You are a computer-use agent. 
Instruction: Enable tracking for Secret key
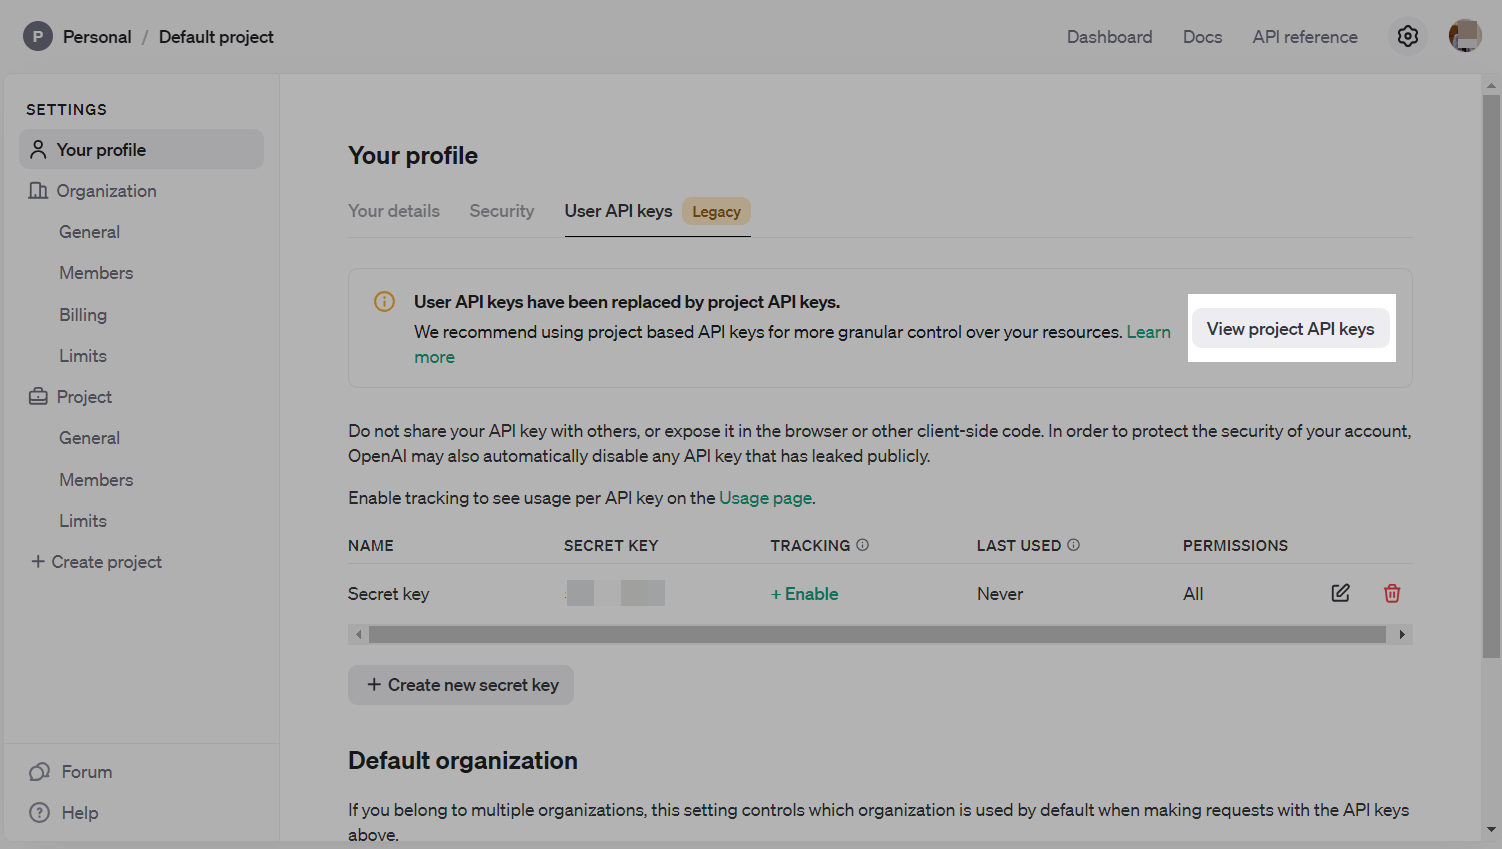pyautogui.click(x=804, y=594)
